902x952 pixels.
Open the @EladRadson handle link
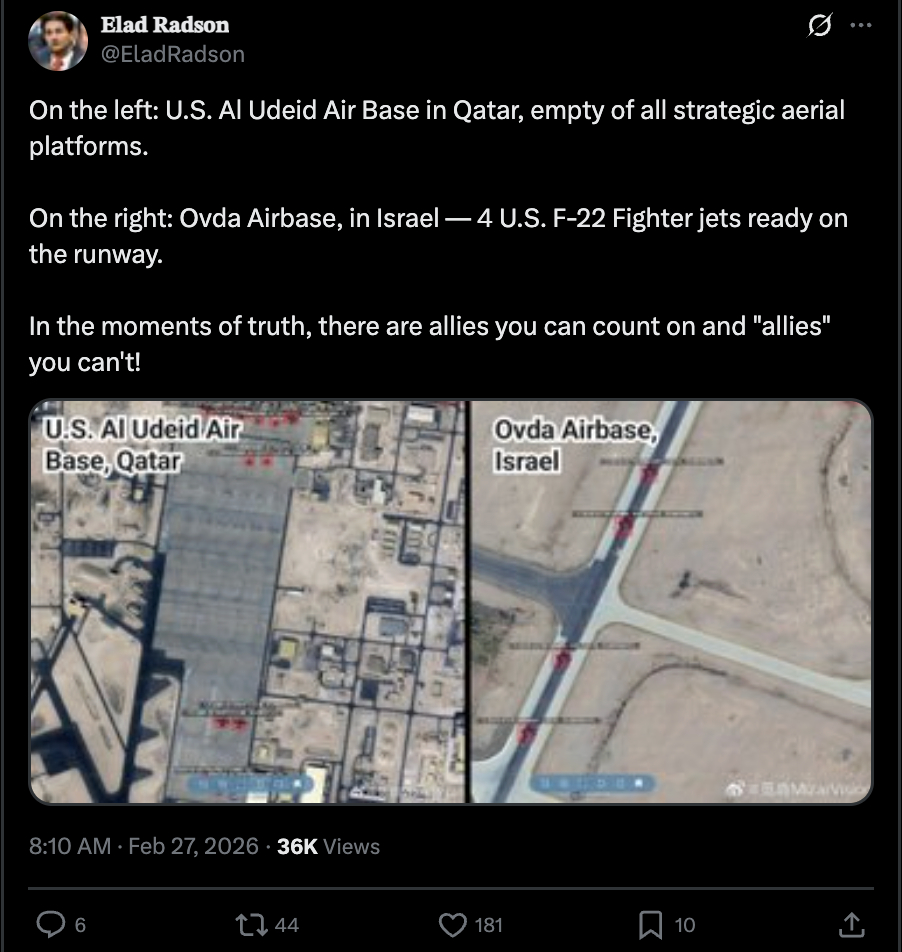172,54
